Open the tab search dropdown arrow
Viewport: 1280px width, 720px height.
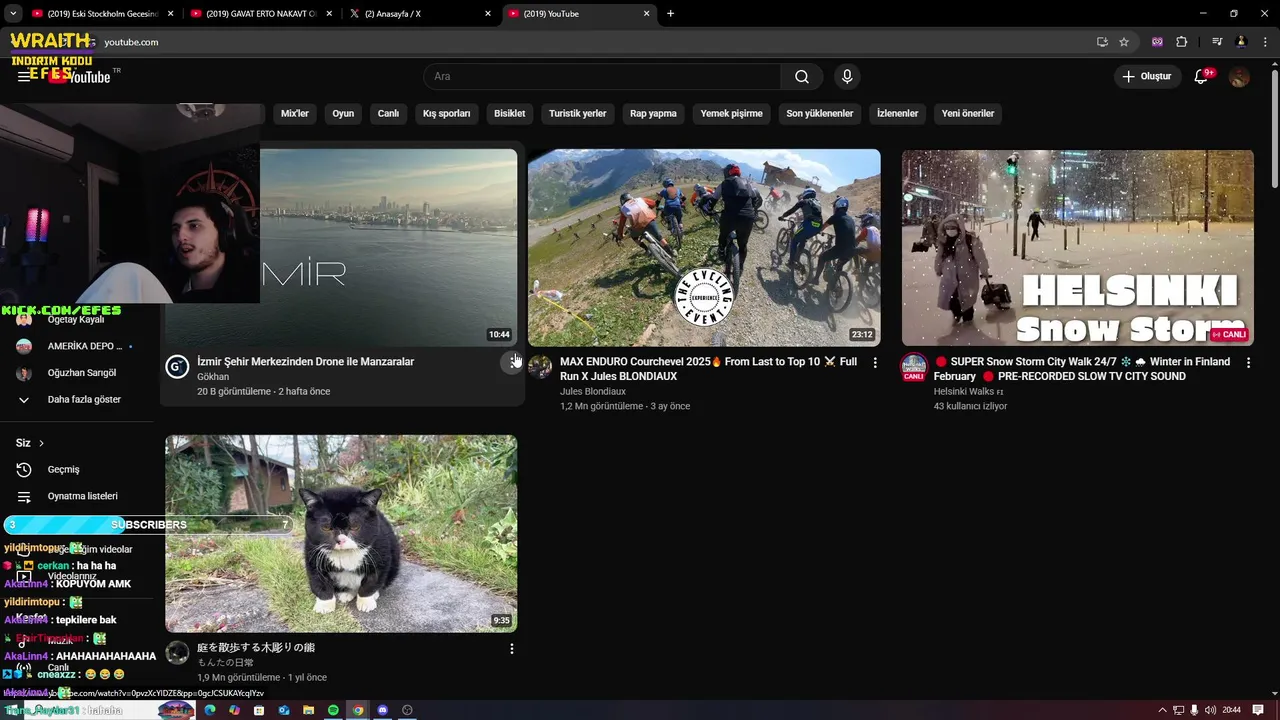(12, 14)
